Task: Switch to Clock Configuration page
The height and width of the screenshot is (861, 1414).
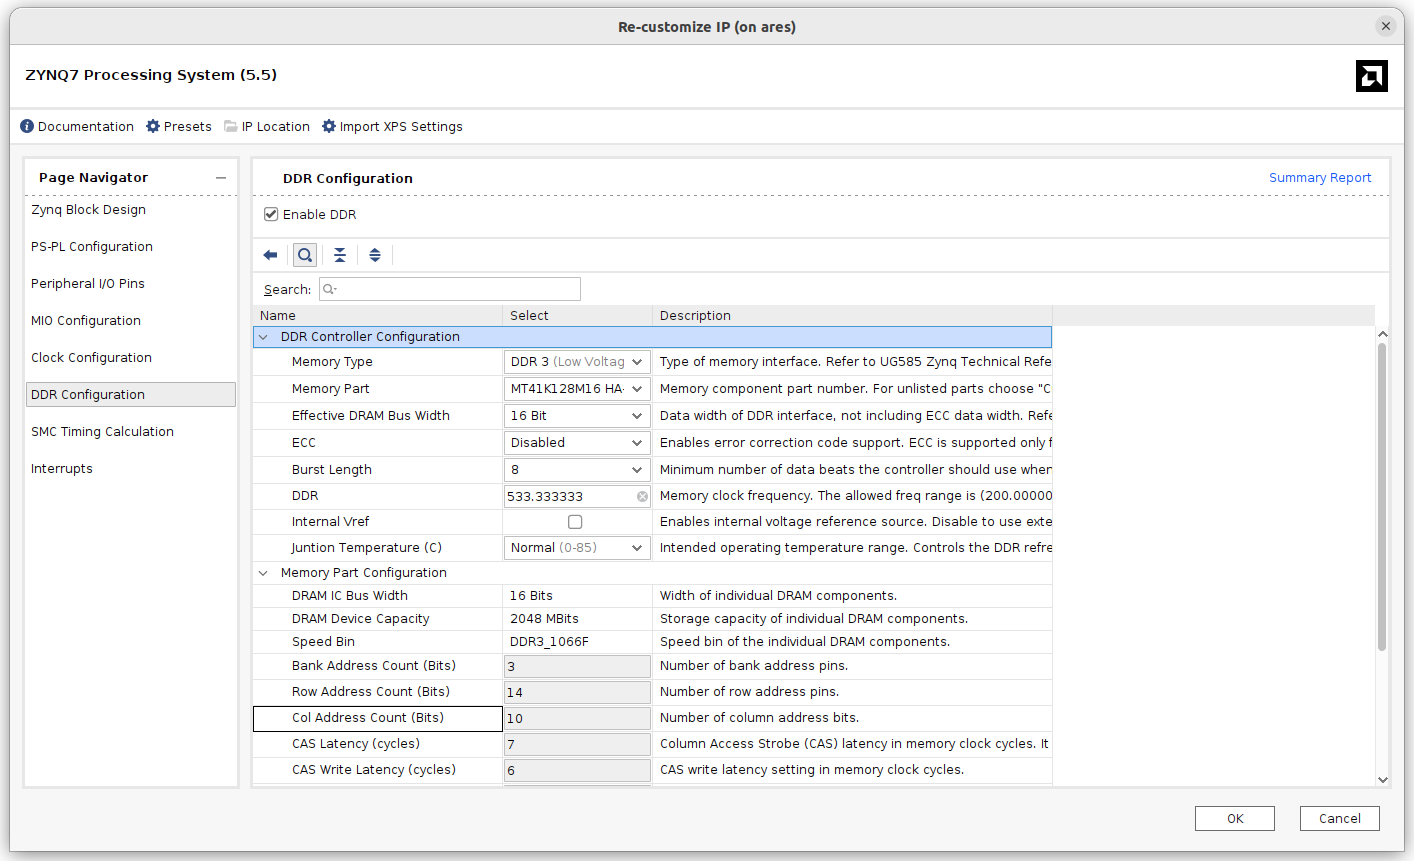Action: [x=91, y=358]
